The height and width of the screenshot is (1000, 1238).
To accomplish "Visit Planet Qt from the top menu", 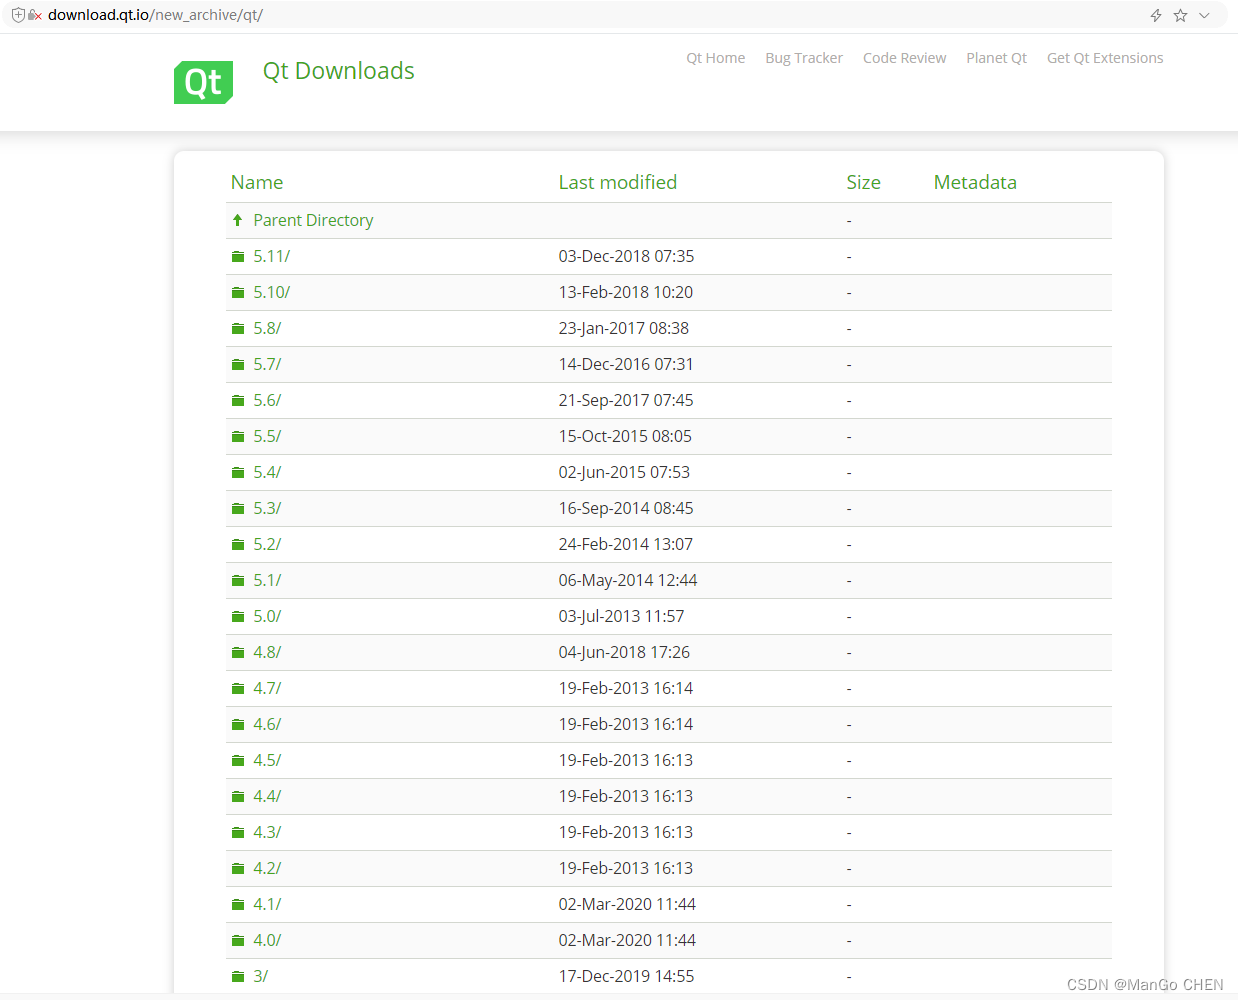I will (x=997, y=58).
